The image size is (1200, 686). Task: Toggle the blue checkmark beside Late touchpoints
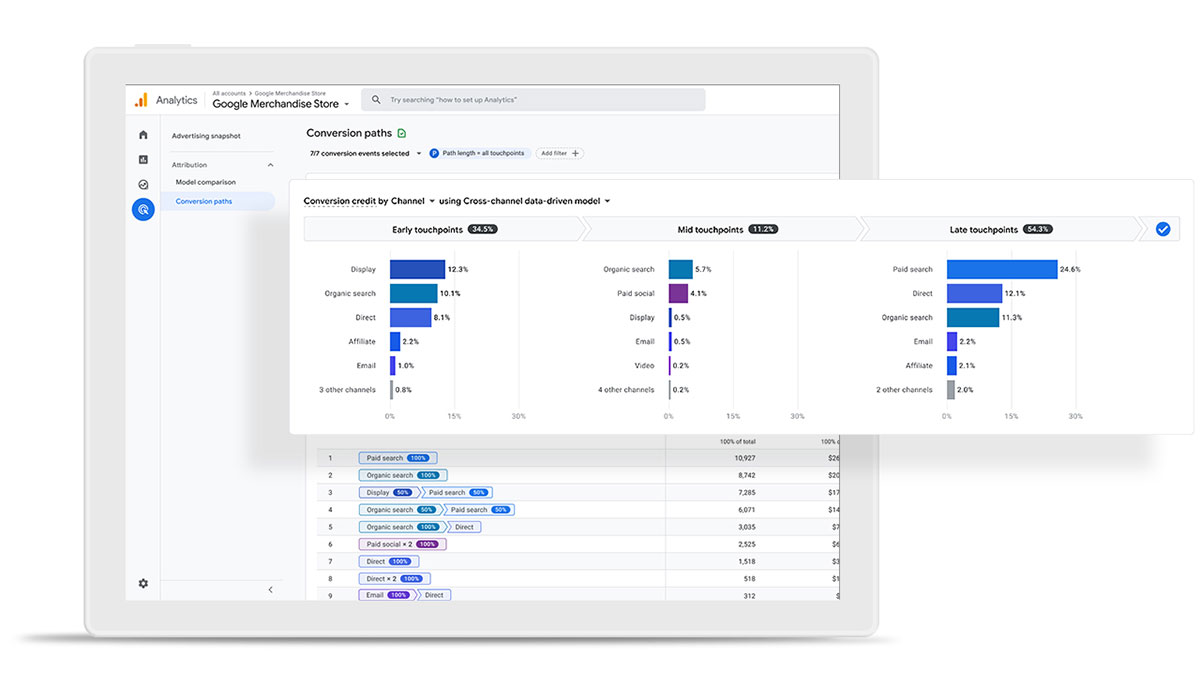tap(1162, 229)
